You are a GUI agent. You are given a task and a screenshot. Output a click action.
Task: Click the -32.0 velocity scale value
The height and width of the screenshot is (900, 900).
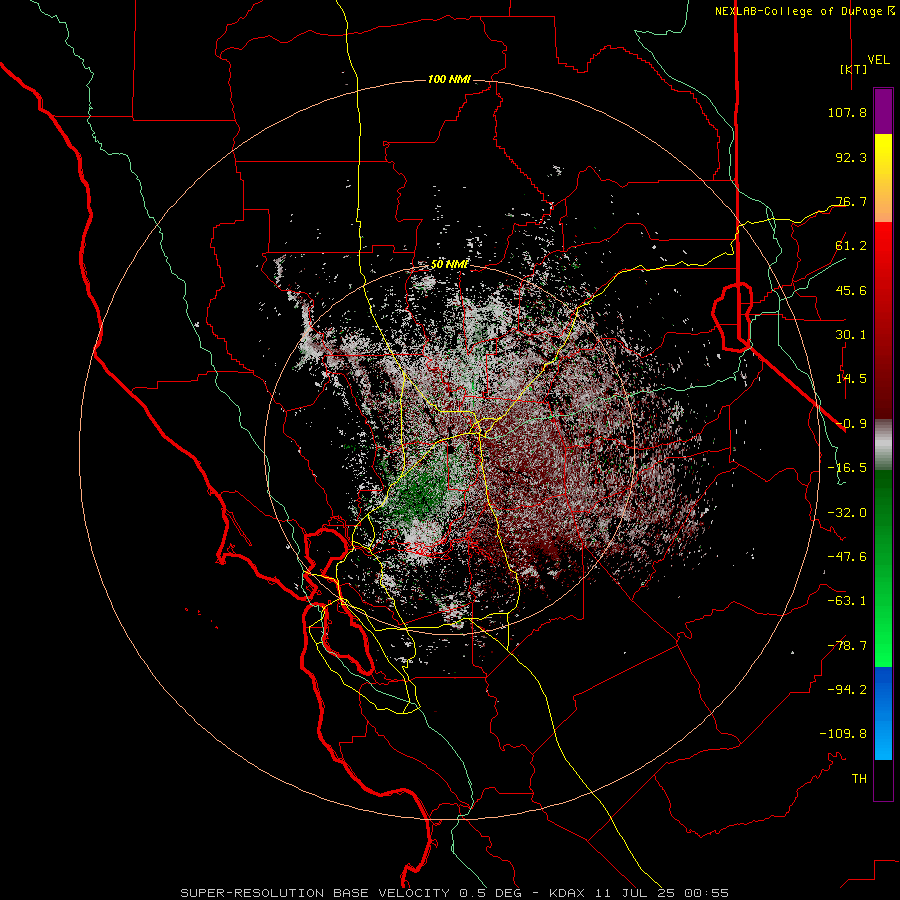(x=847, y=513)
